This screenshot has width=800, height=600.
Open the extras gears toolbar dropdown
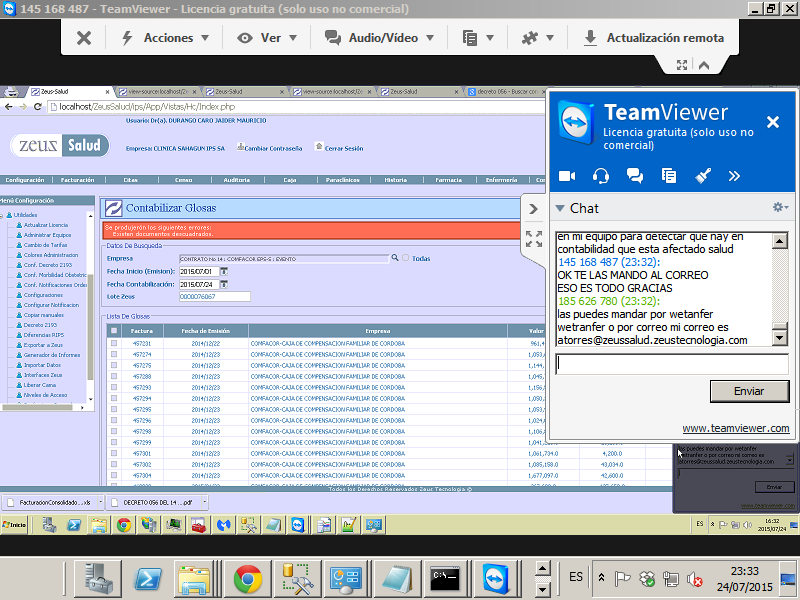[537, 38]
